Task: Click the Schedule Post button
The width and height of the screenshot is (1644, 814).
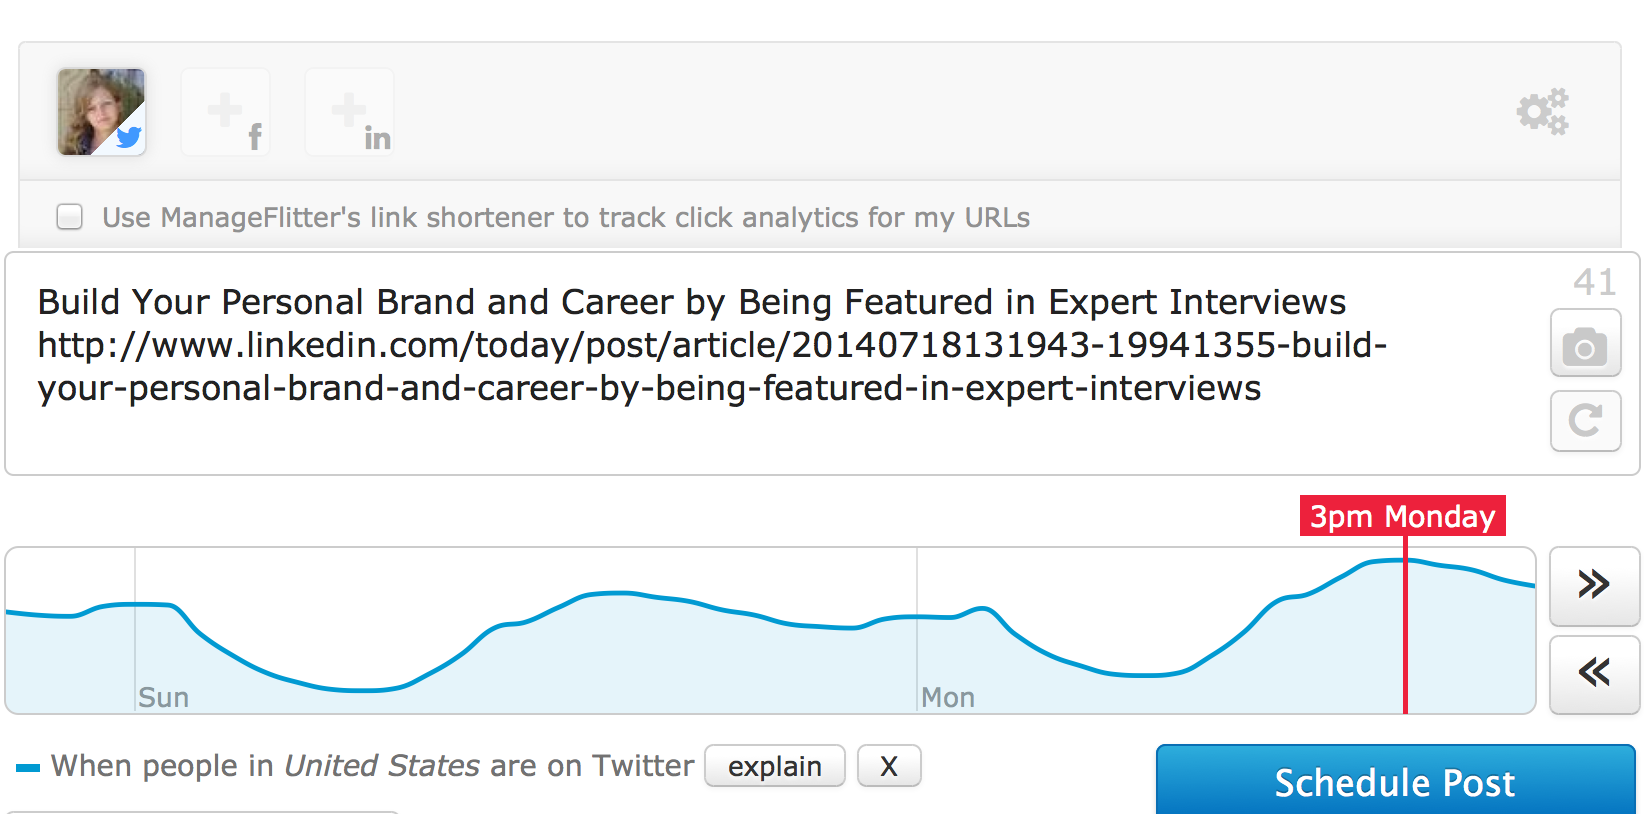Action: point(1395,781)
